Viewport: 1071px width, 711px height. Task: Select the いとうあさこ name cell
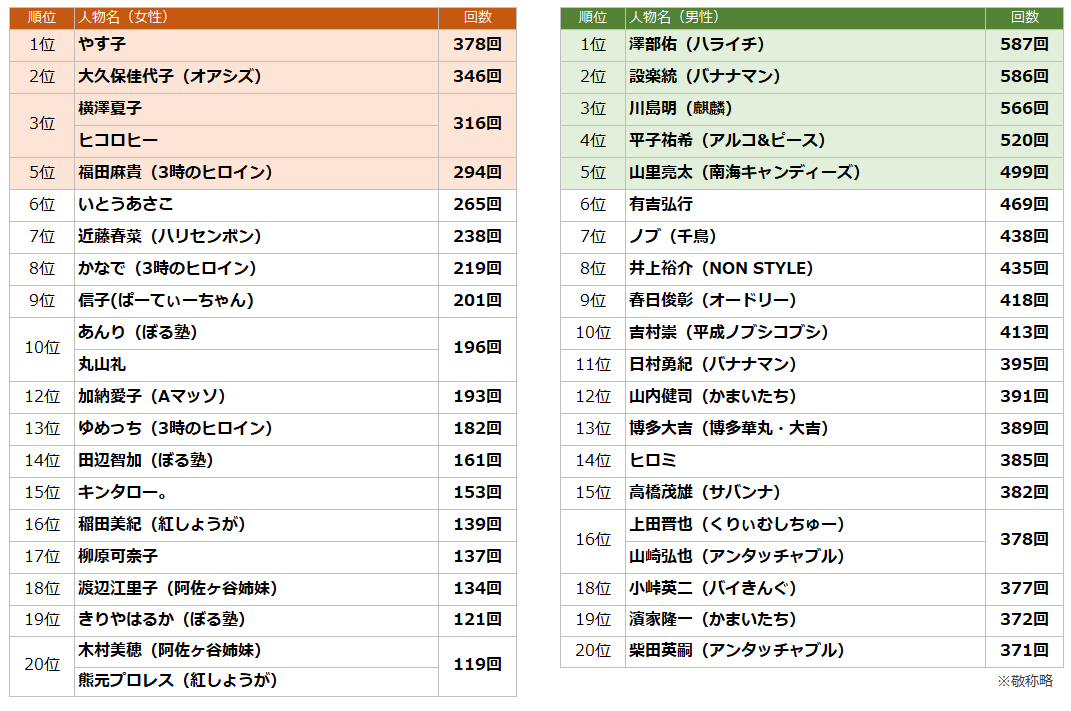click(125, 204)
